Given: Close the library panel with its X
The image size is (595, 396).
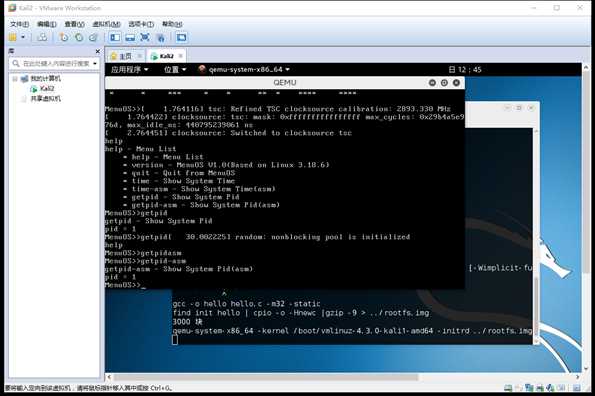Looking at the screenshot, I should coord(98,51).
